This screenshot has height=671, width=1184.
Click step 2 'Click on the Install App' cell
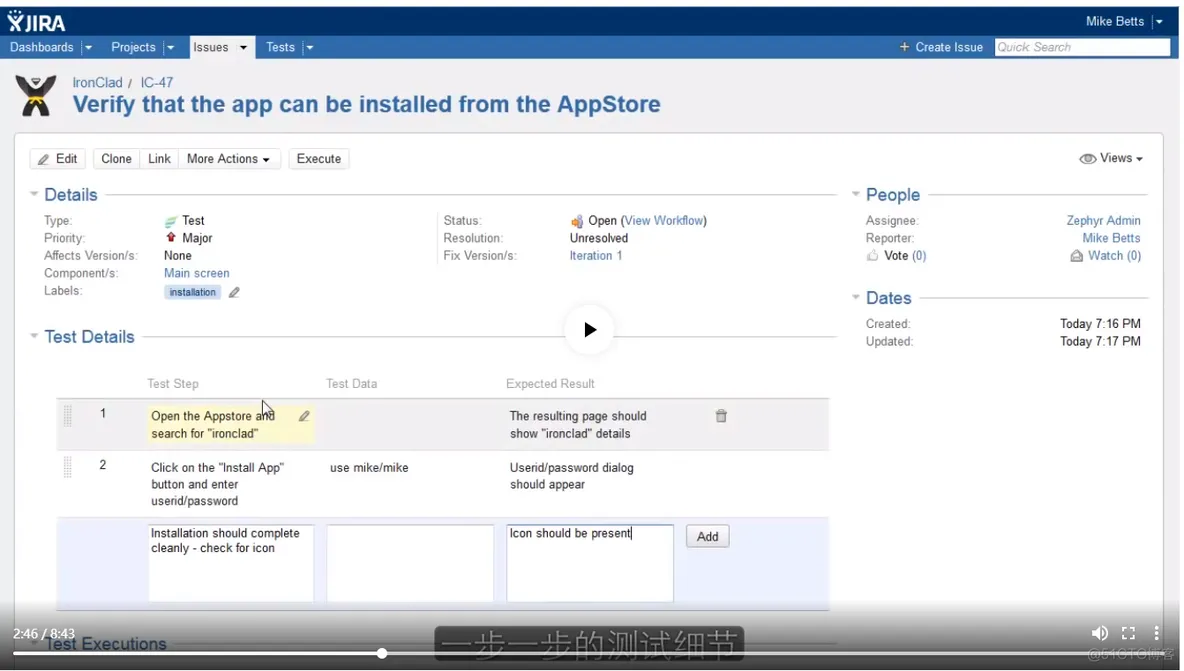point(217,485)
